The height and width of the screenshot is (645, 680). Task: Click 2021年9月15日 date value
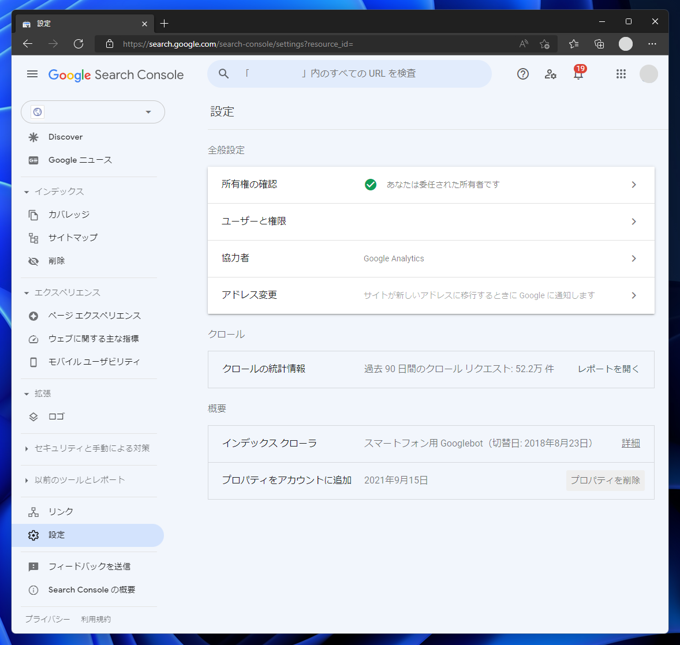coord(396,480)
